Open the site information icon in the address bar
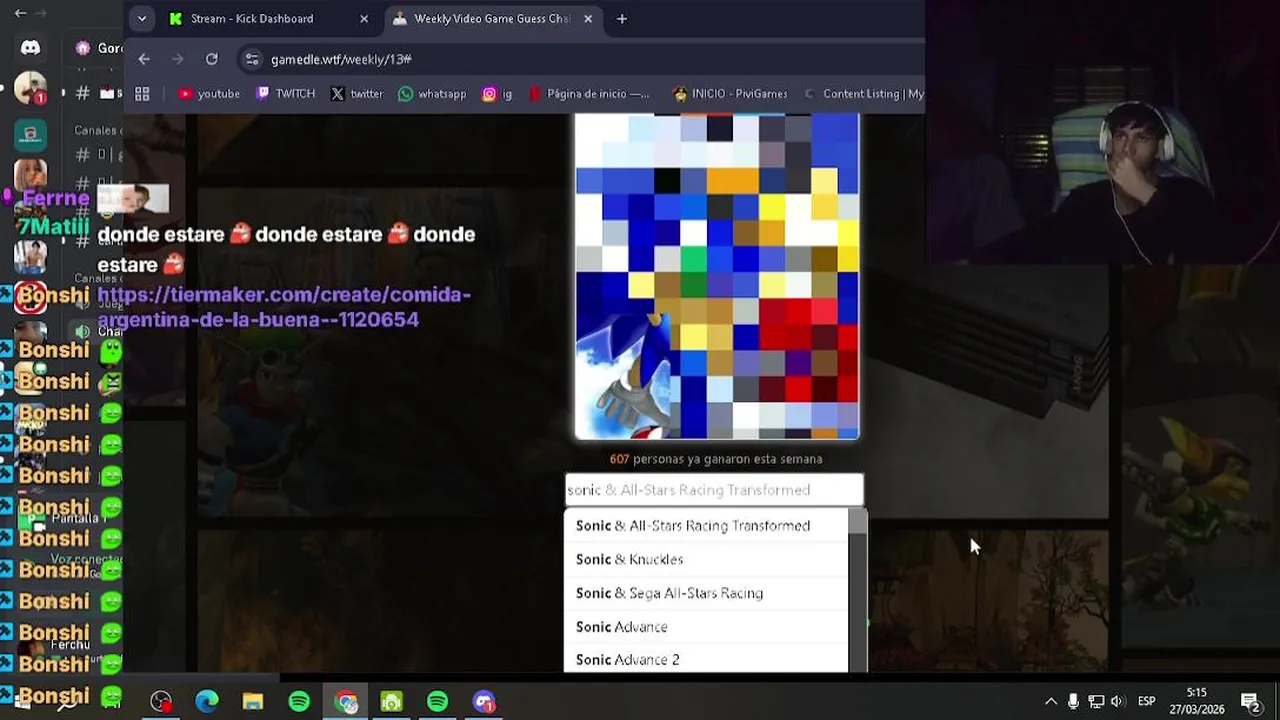Image resolution: width=1280 pixels, height=720 pixels. coord(252,59)
